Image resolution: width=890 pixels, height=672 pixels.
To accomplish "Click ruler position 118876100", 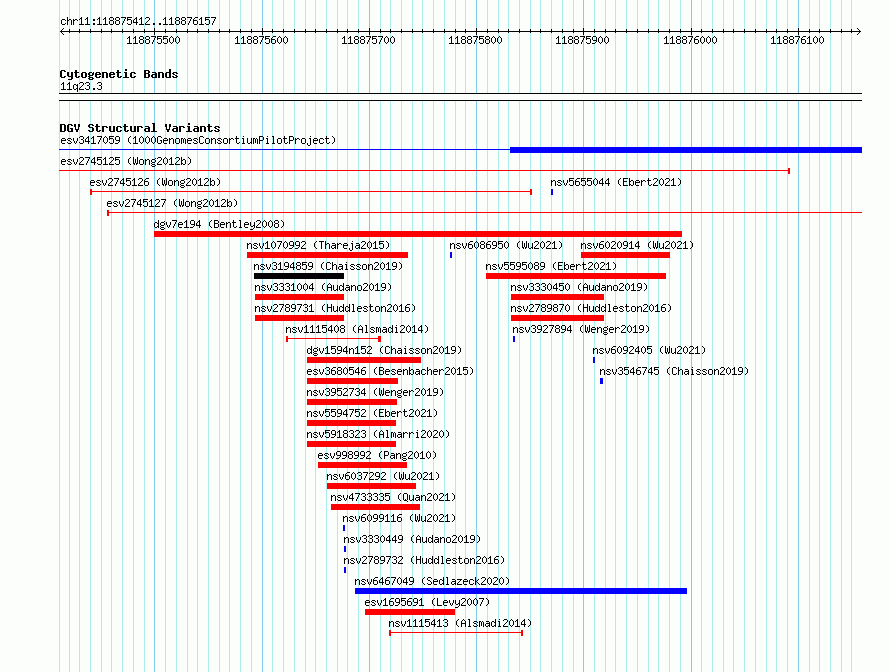I will 797,40.
